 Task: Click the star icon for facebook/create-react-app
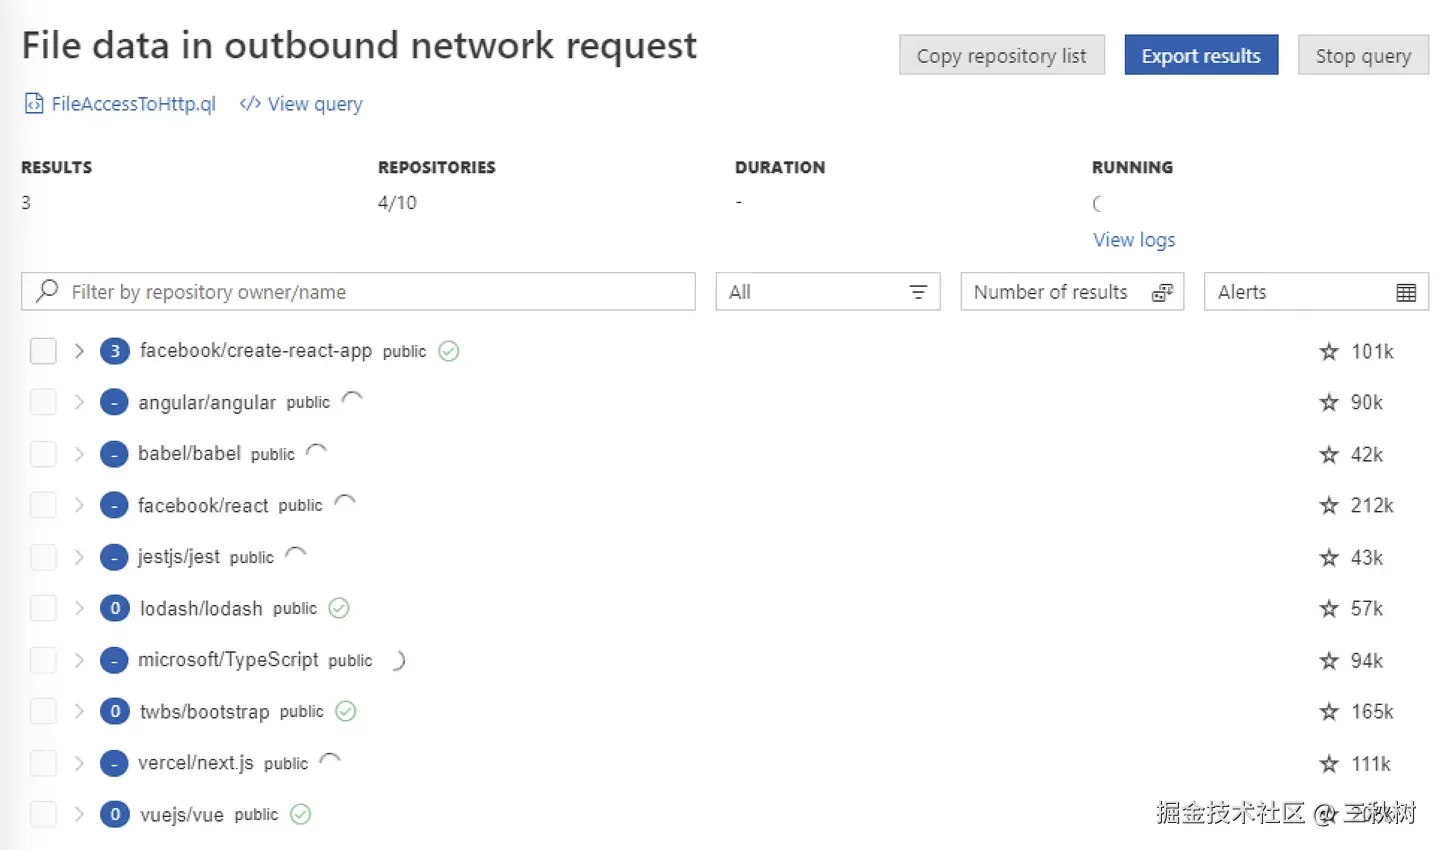[1329, 352]
